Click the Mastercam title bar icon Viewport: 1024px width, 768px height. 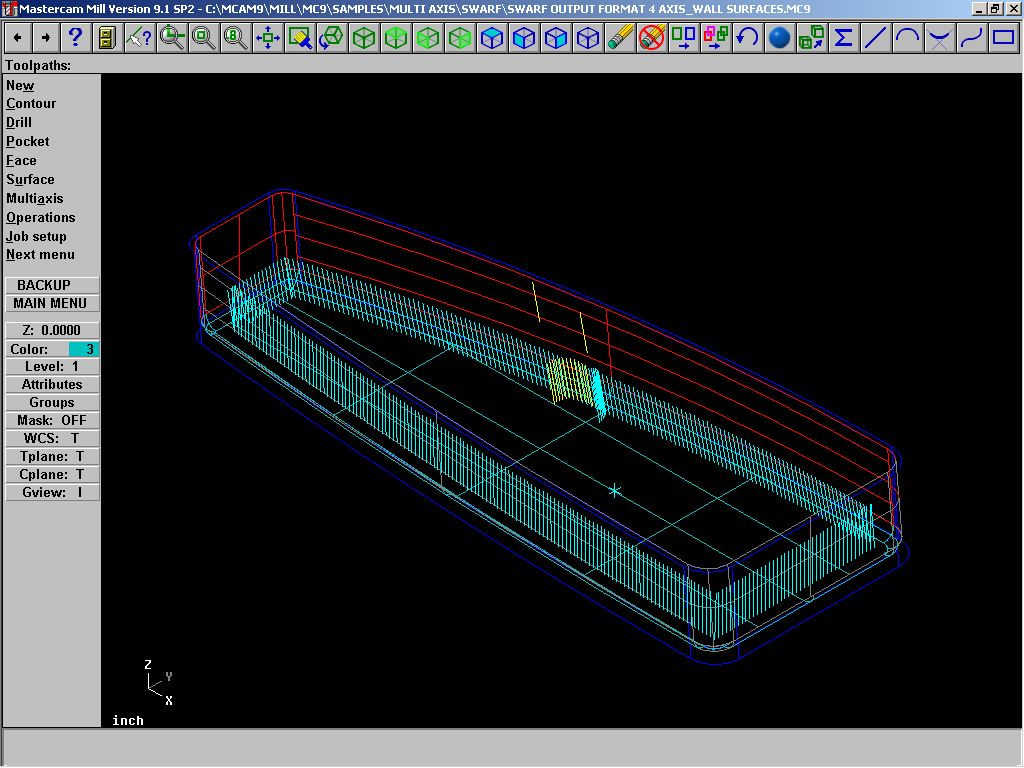point(9,9)
